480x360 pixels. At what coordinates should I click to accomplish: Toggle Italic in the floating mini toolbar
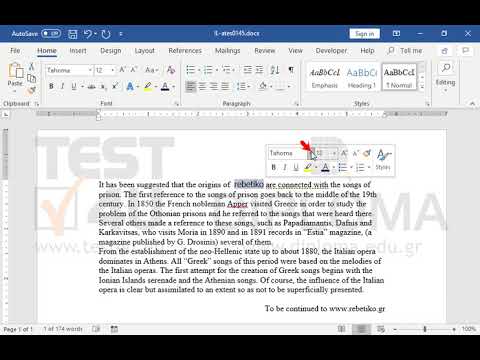pos(285,167)
